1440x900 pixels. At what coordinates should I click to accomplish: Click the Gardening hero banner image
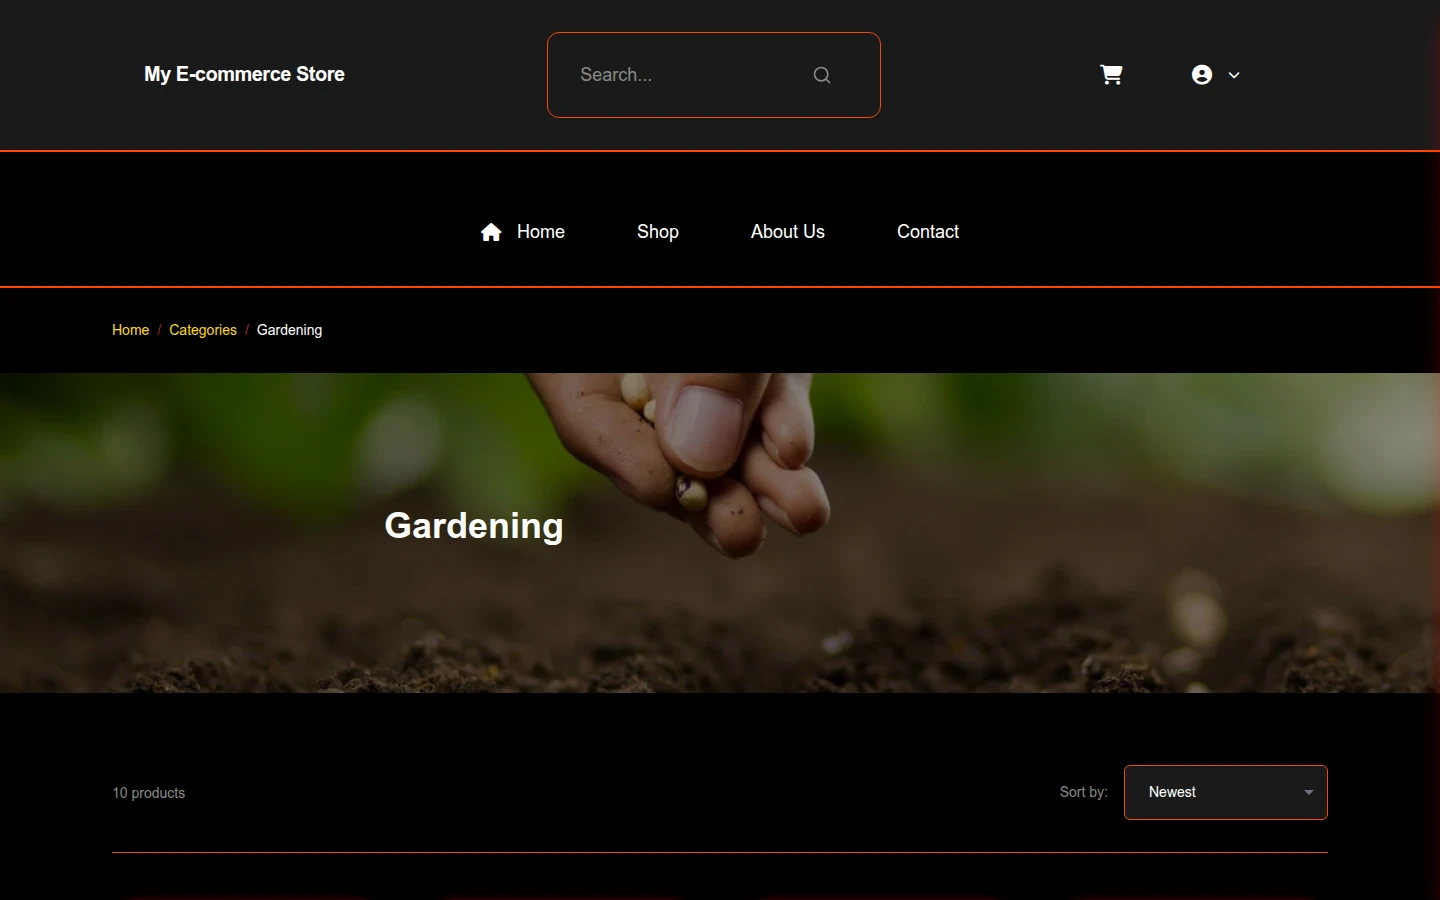pos(720,533)
